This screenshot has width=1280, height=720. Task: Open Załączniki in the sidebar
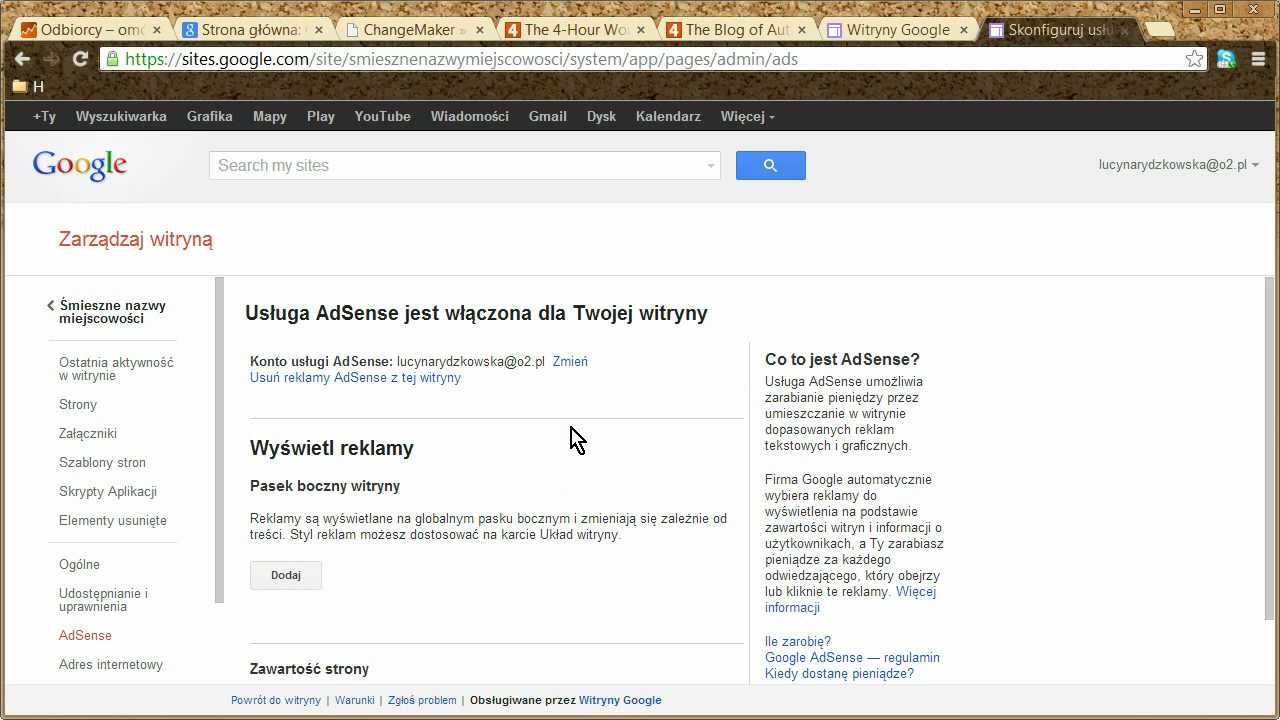[88, 434]
